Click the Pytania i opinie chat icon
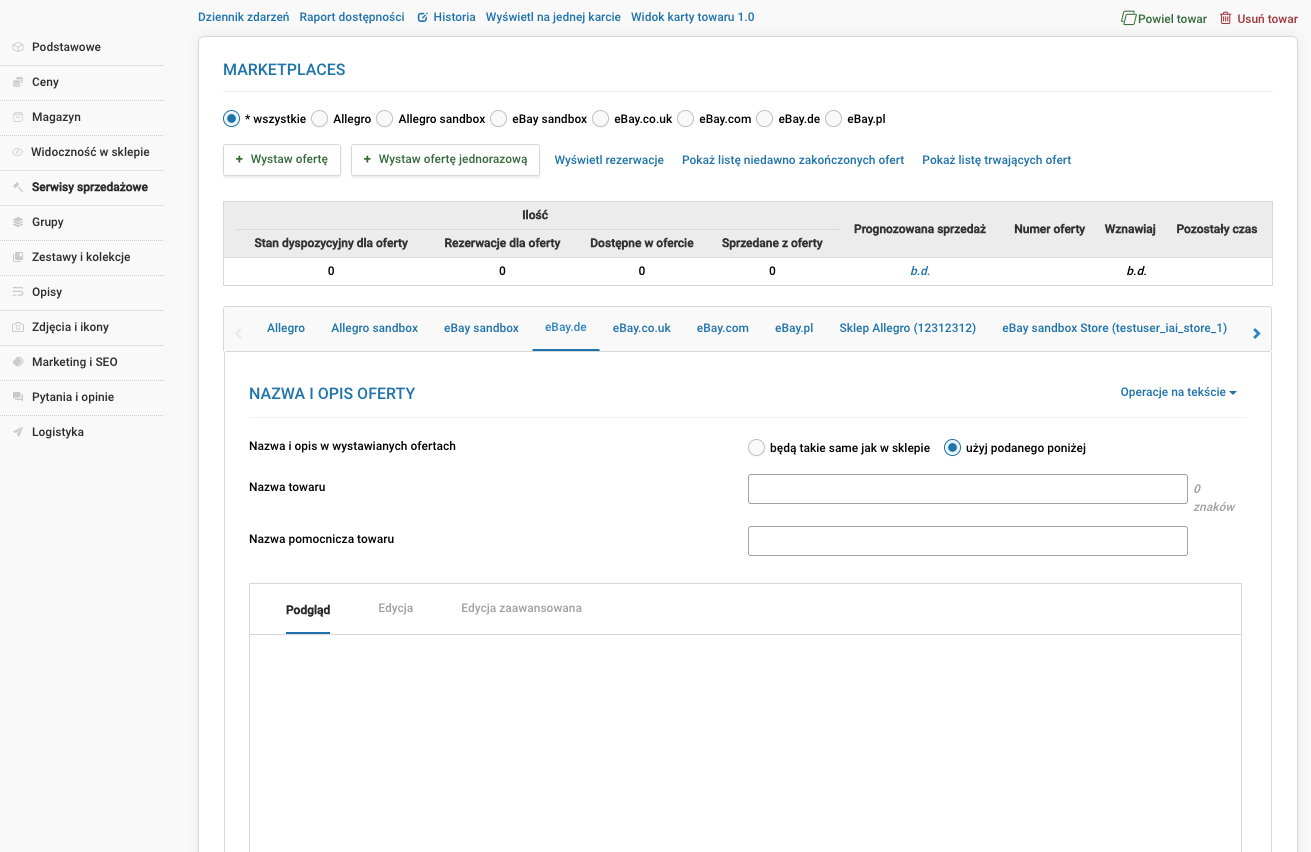This screenshot has width=1311, height=852. 18,397
